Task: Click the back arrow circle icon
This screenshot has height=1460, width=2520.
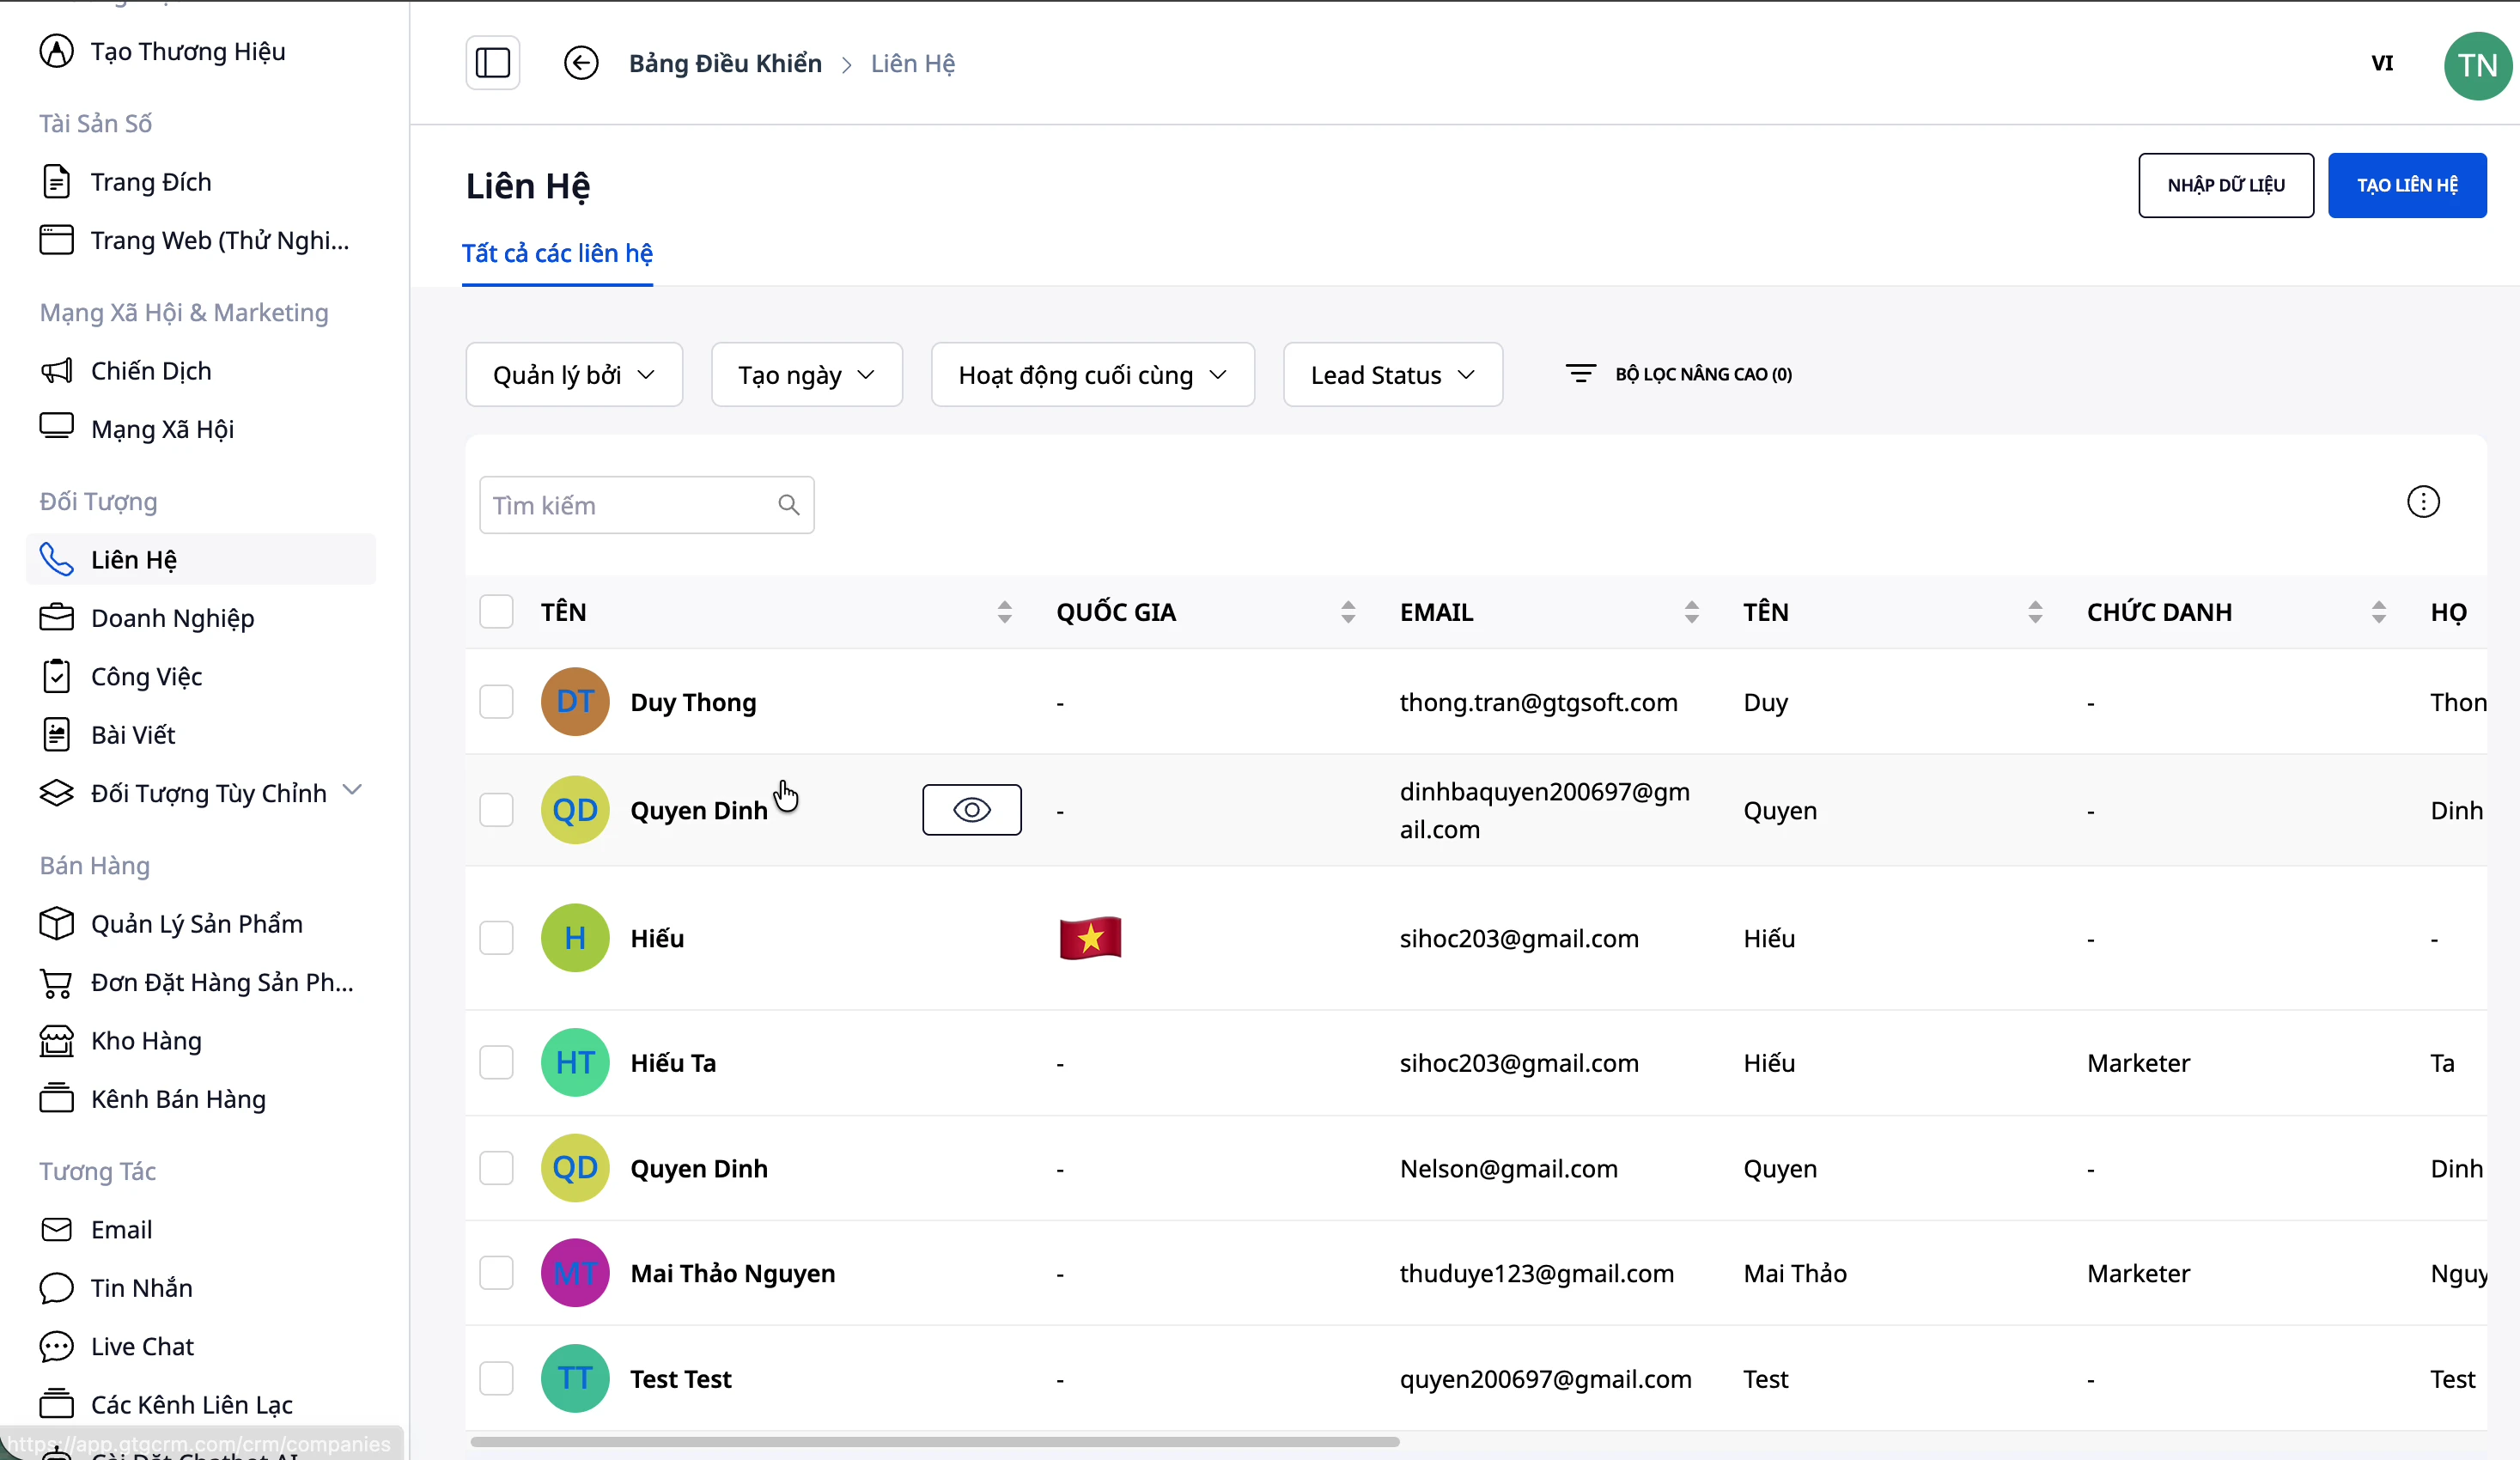Action: pyautogui.click(x=581, y=63)
